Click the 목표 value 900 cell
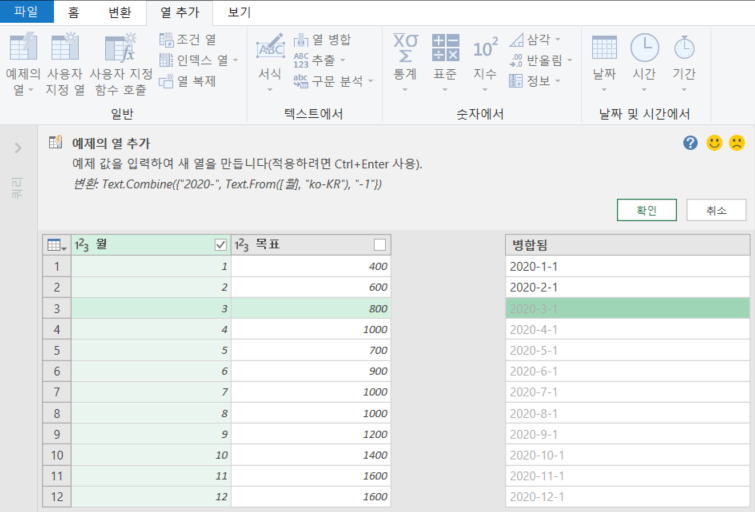This screenshot has width=755, height=512. click(311, 371)
